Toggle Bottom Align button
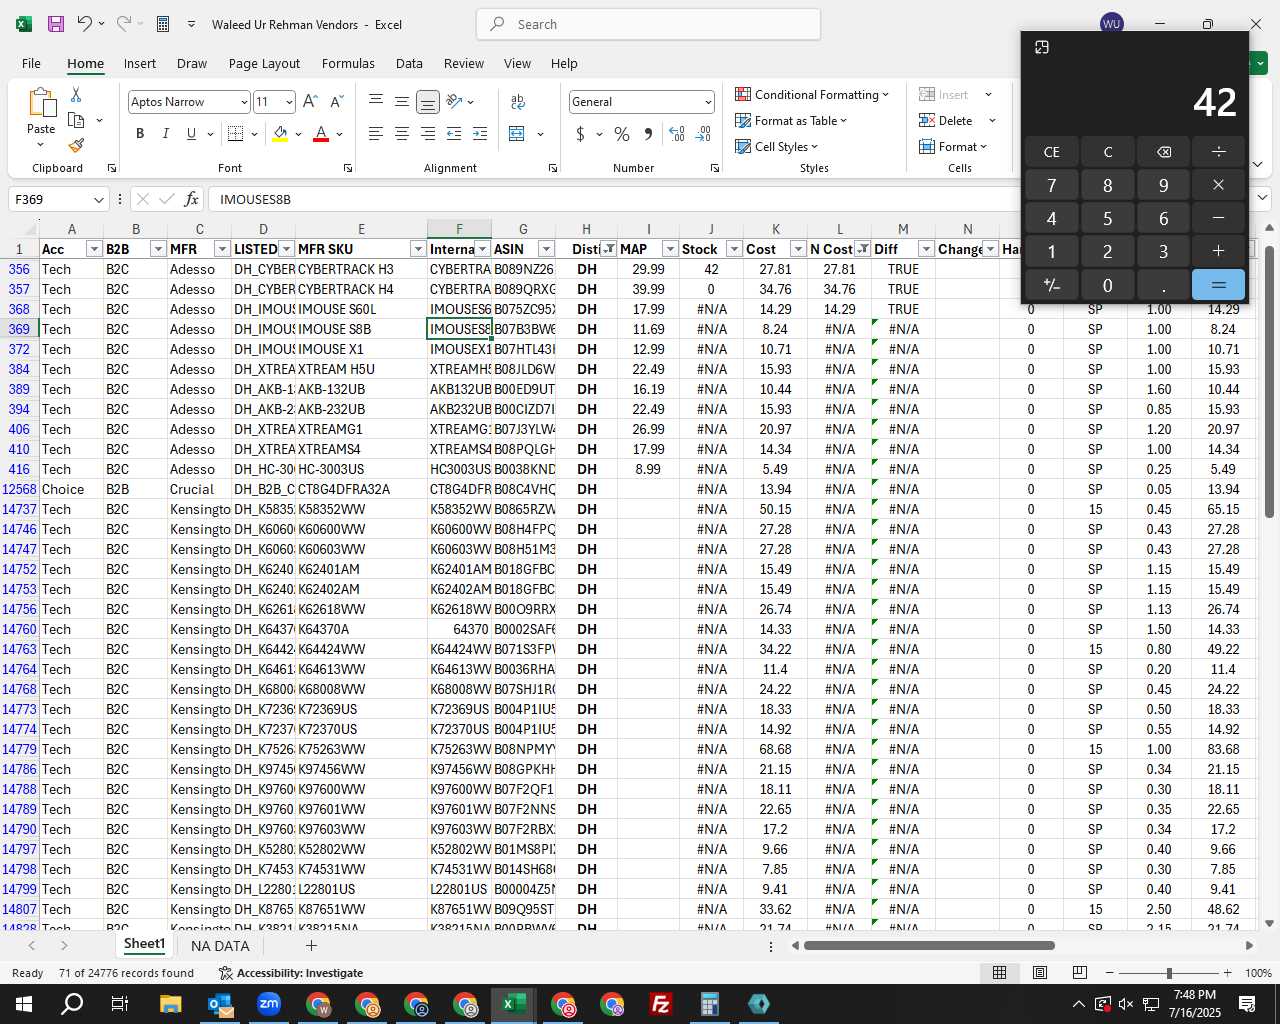This screenshot has width=1280, height=1024. tap(428, 102)
